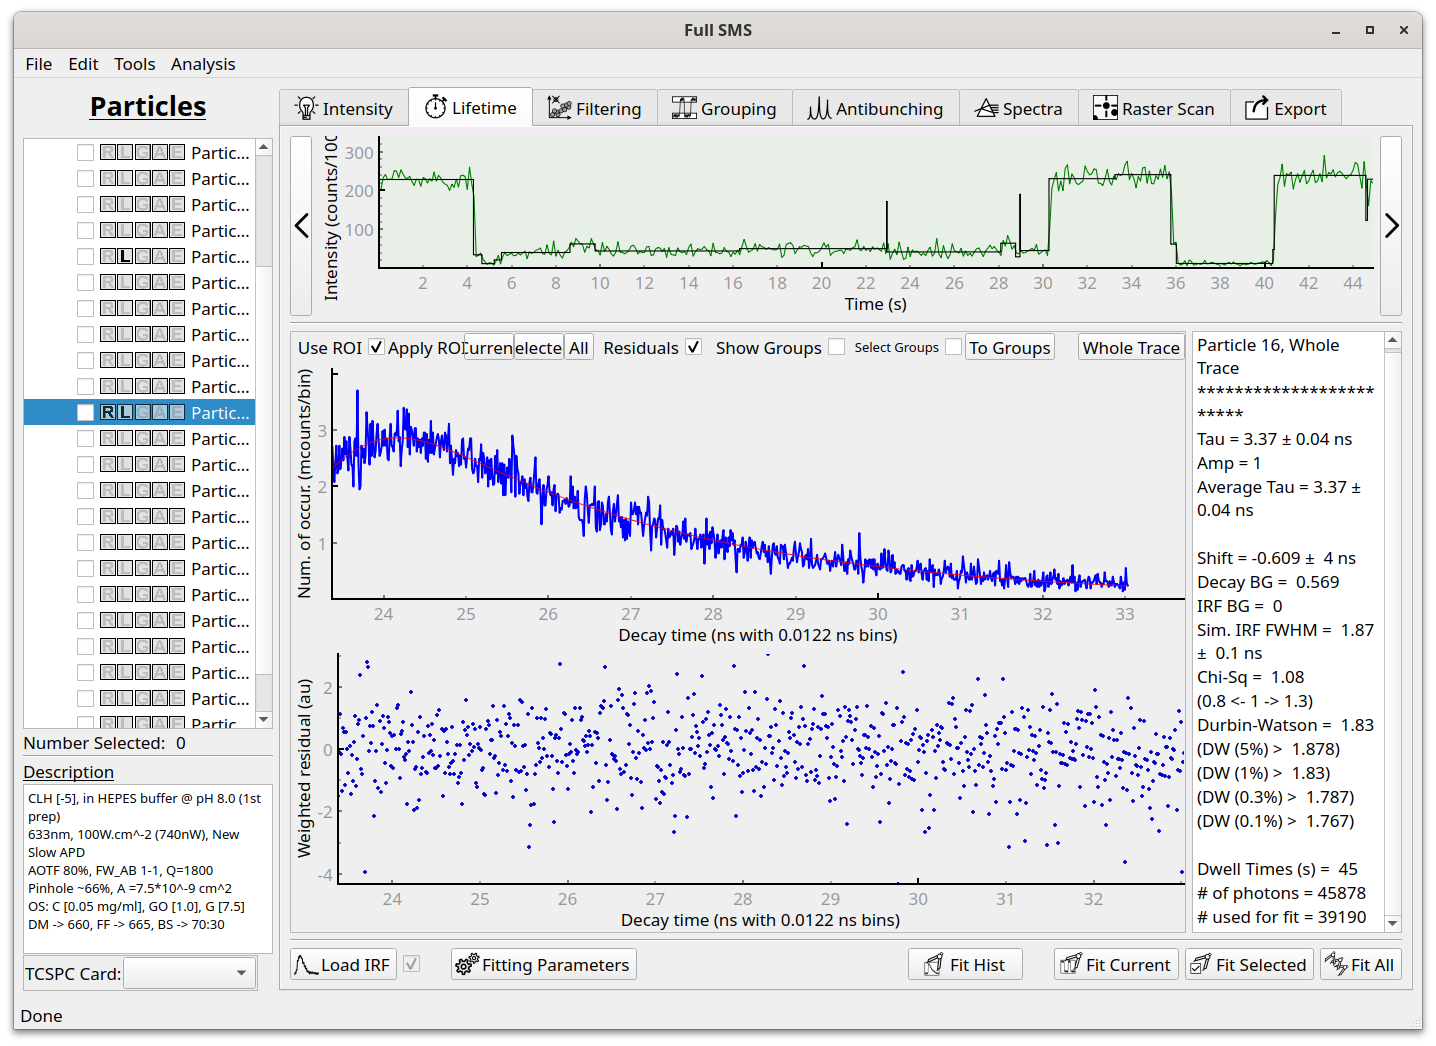Apply ROI to All particles
Image resolution: width=1436 pixels, height=1046 pixels.
click(x=579, y=347)
